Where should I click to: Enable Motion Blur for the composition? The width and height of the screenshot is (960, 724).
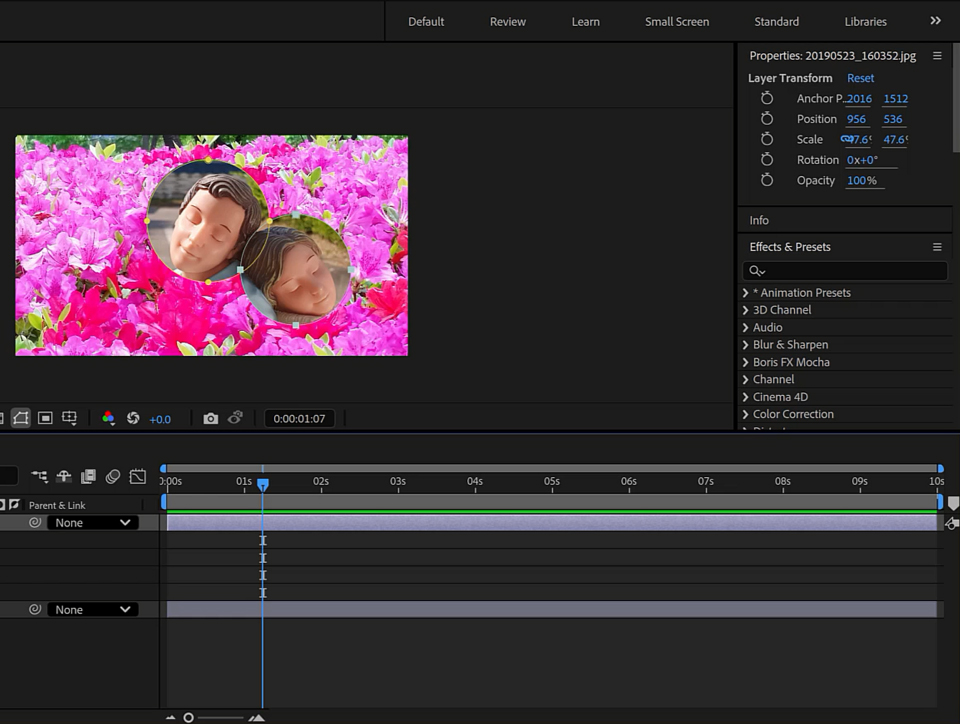pos(113,477)
